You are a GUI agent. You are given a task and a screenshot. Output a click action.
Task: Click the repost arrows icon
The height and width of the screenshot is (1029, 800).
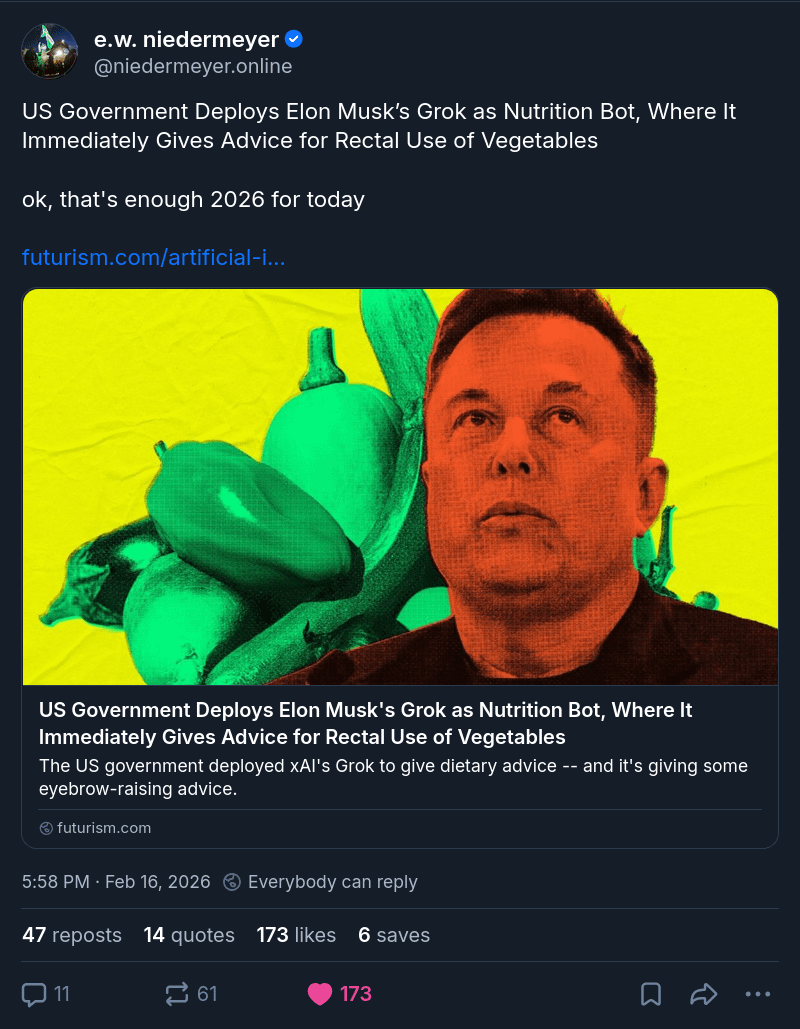tap(177, 994)
